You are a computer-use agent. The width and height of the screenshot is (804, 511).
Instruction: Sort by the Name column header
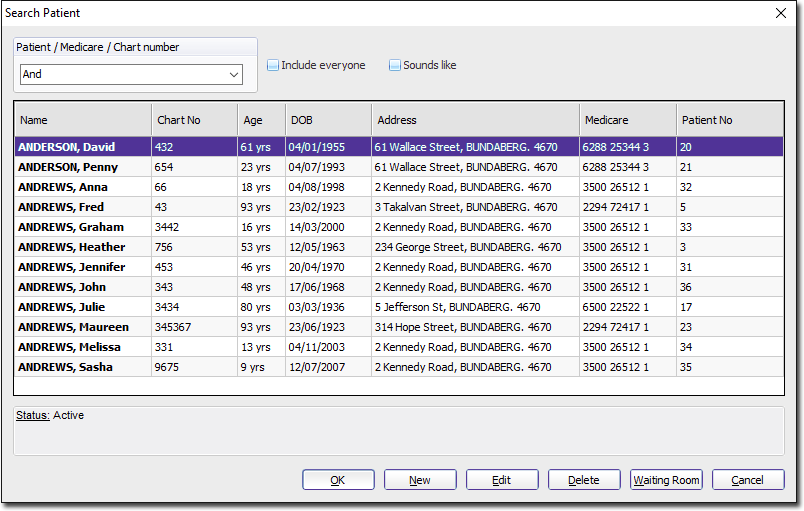click(x=83, y=120)
